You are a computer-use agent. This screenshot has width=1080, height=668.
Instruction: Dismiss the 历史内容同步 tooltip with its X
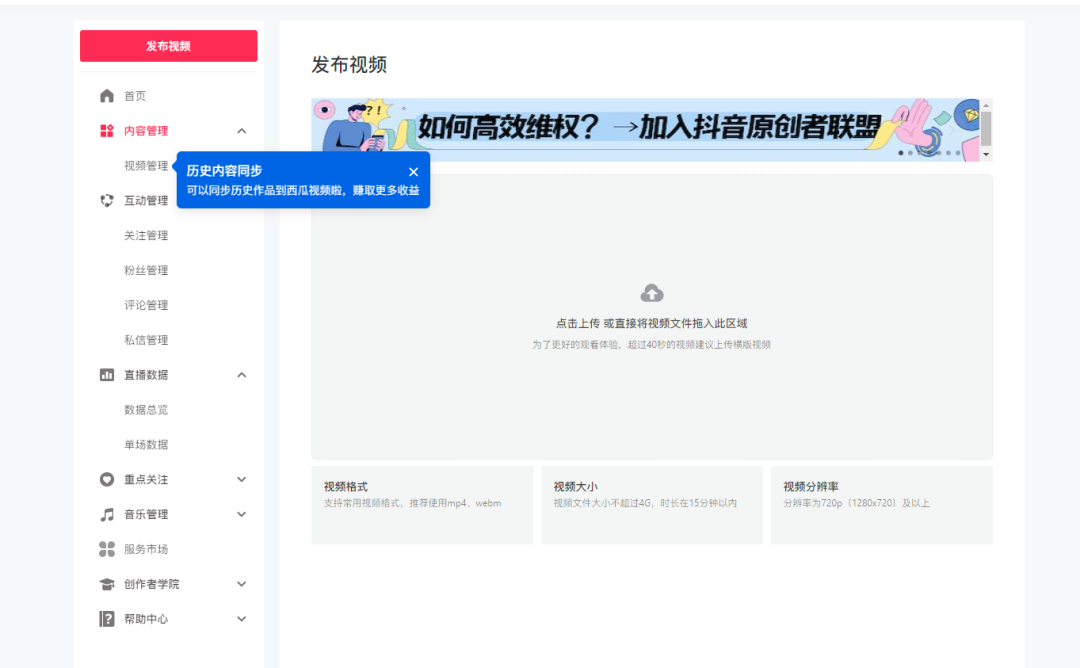(x=413, y=171)
